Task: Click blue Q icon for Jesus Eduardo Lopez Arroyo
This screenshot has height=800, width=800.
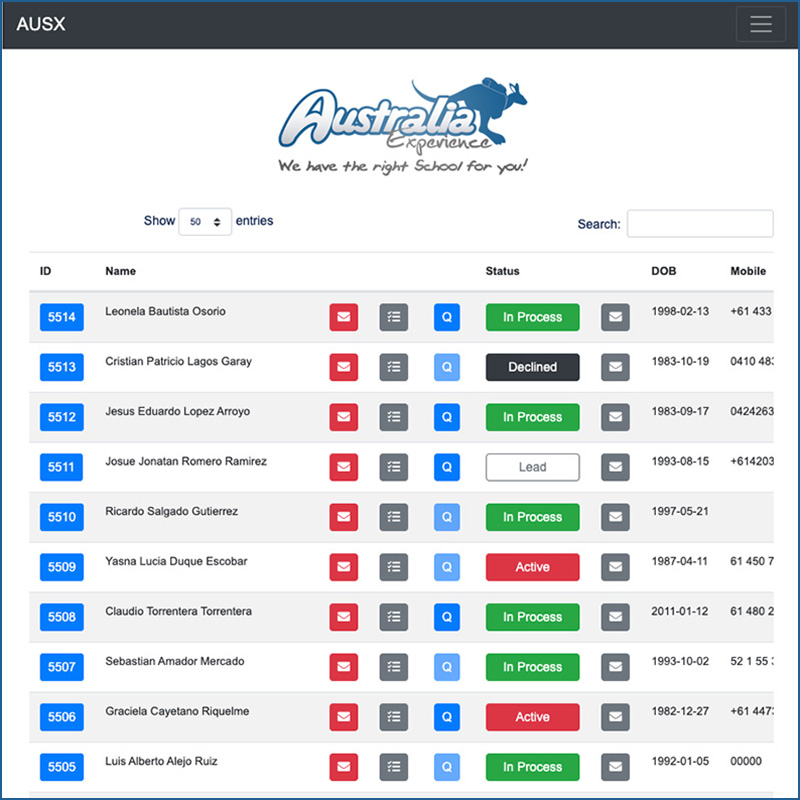Action: coord(446,417)
